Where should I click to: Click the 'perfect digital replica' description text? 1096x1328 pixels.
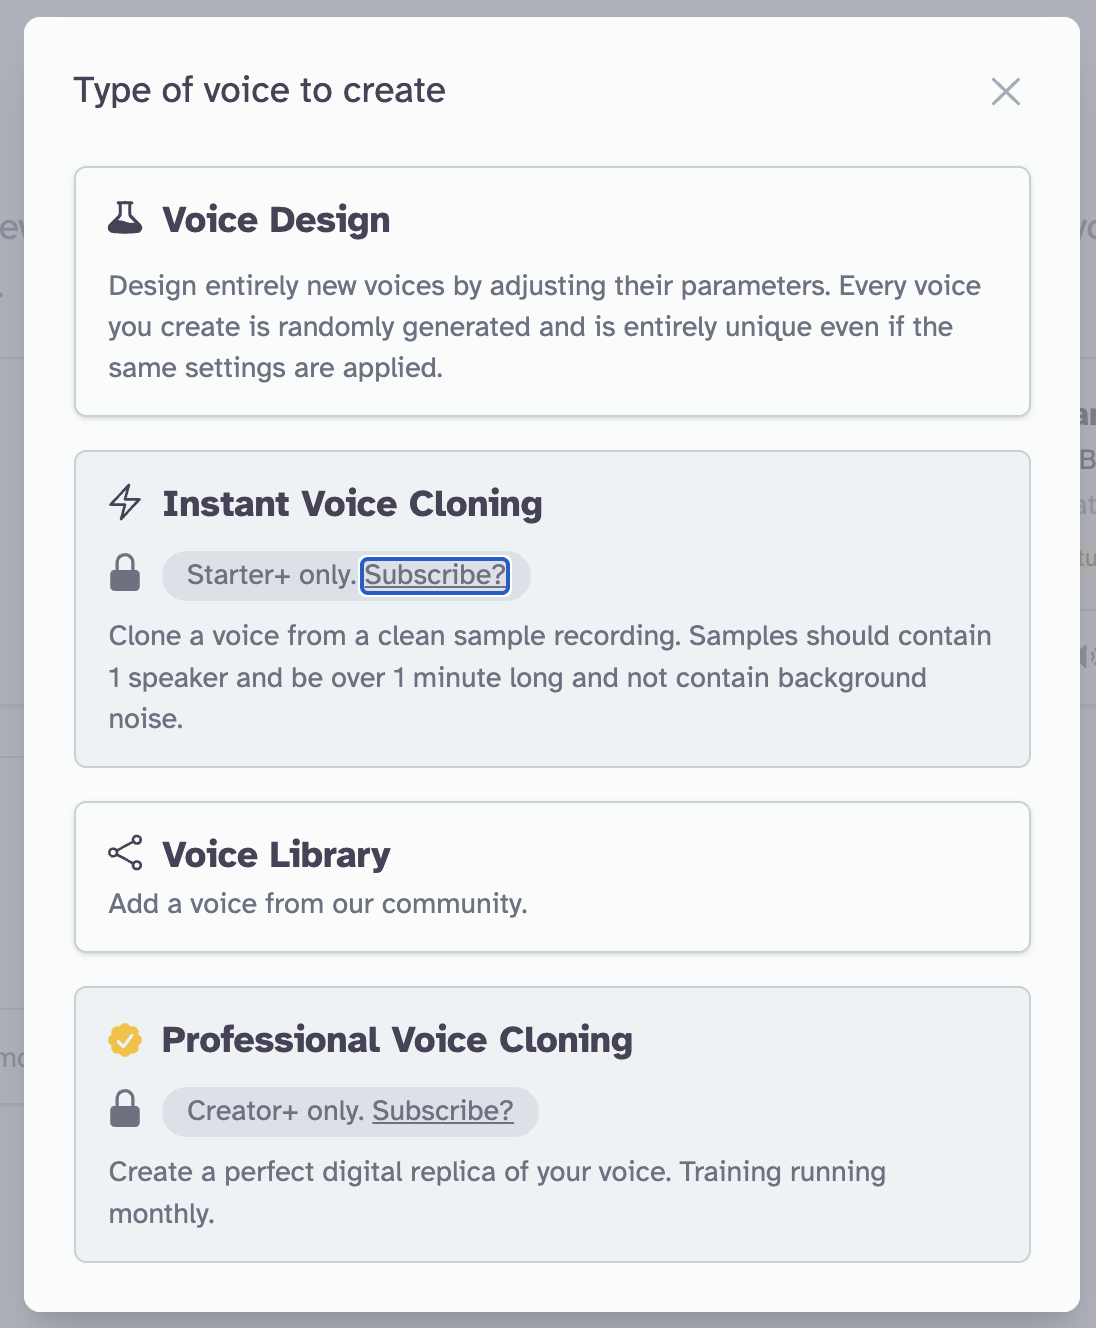[x=497, y=1192]
